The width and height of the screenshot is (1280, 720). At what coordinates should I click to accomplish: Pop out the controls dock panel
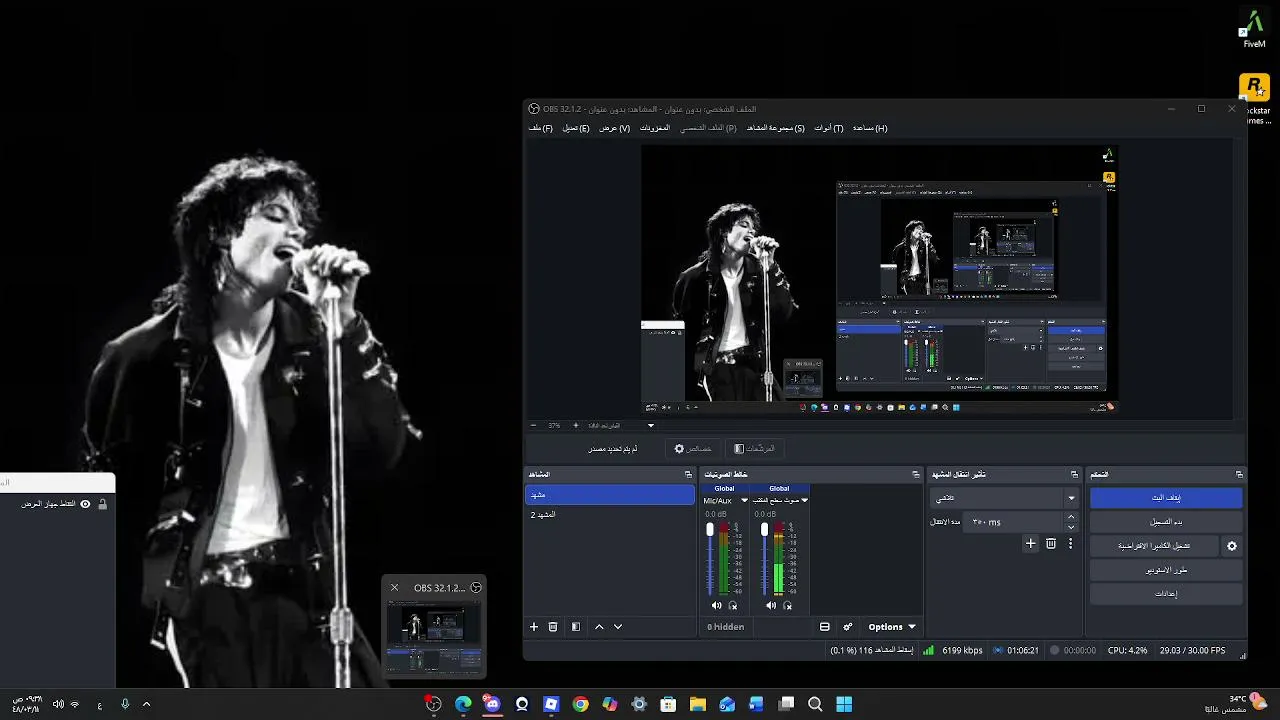pos(1240,474)
